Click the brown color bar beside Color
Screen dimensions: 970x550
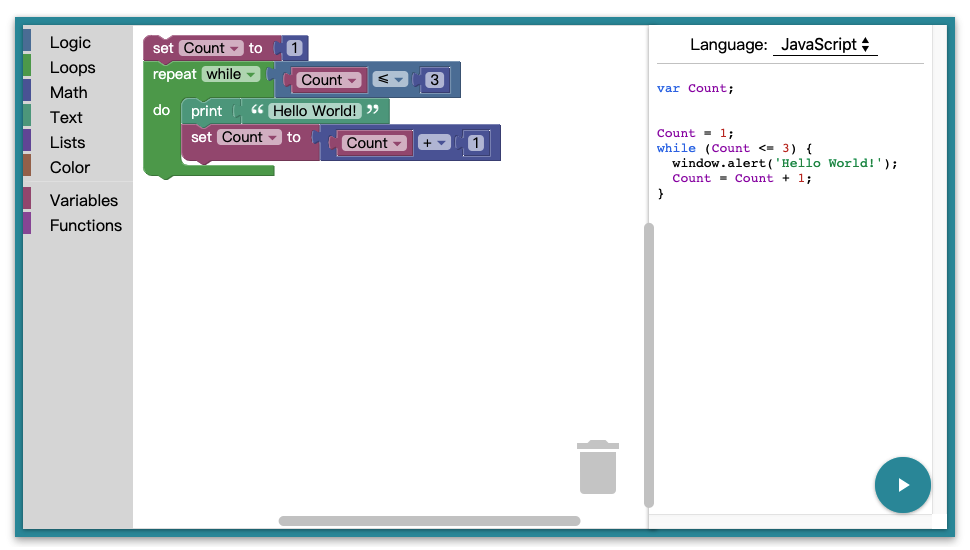pos(27,165)
